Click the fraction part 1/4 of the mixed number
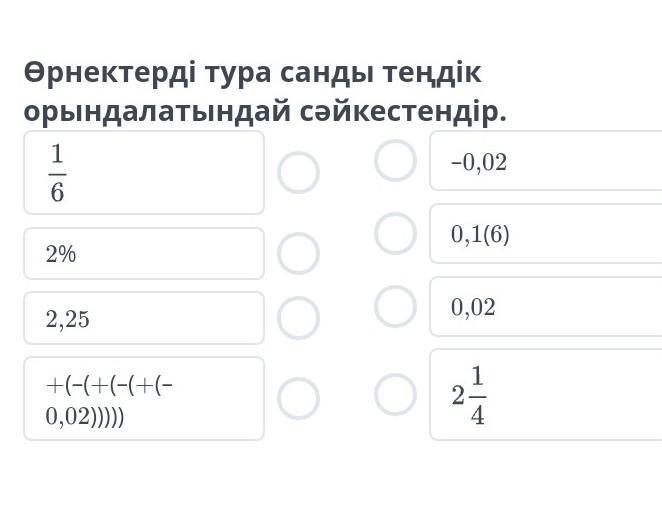This screenshot has height=510, width=662. pyautogui.click(x=477, y=395)
